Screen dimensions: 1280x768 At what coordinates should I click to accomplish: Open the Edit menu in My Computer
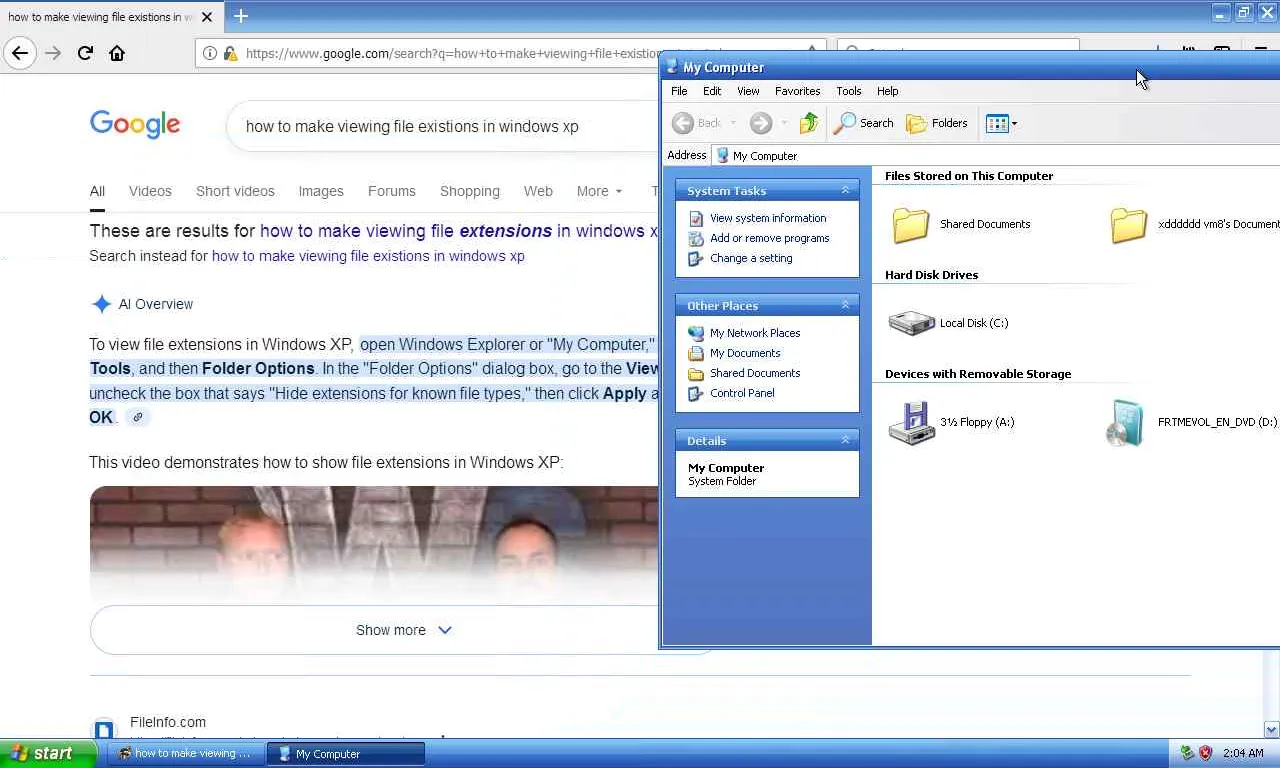712,91
